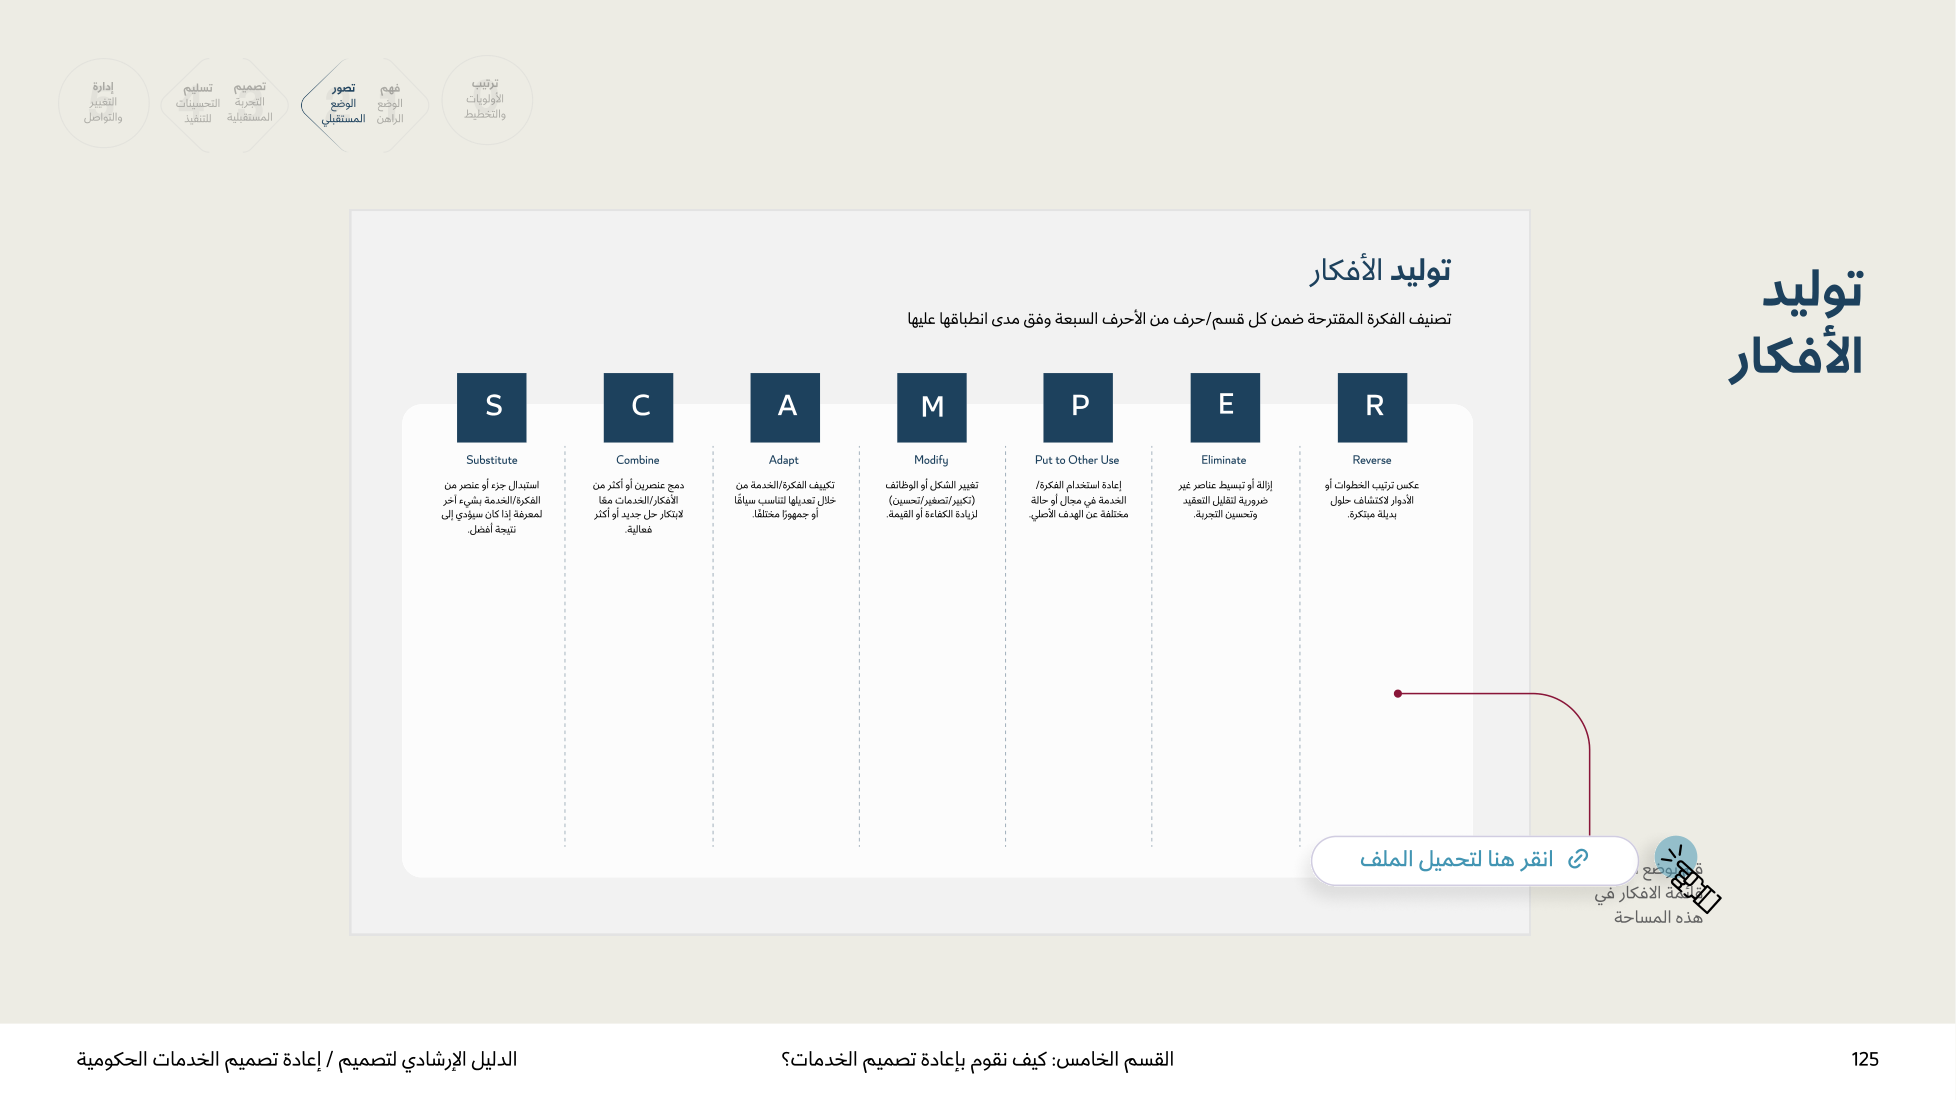
Task: Click the Reverse Arabic description paragraph
Action: tap(1372, 500)
